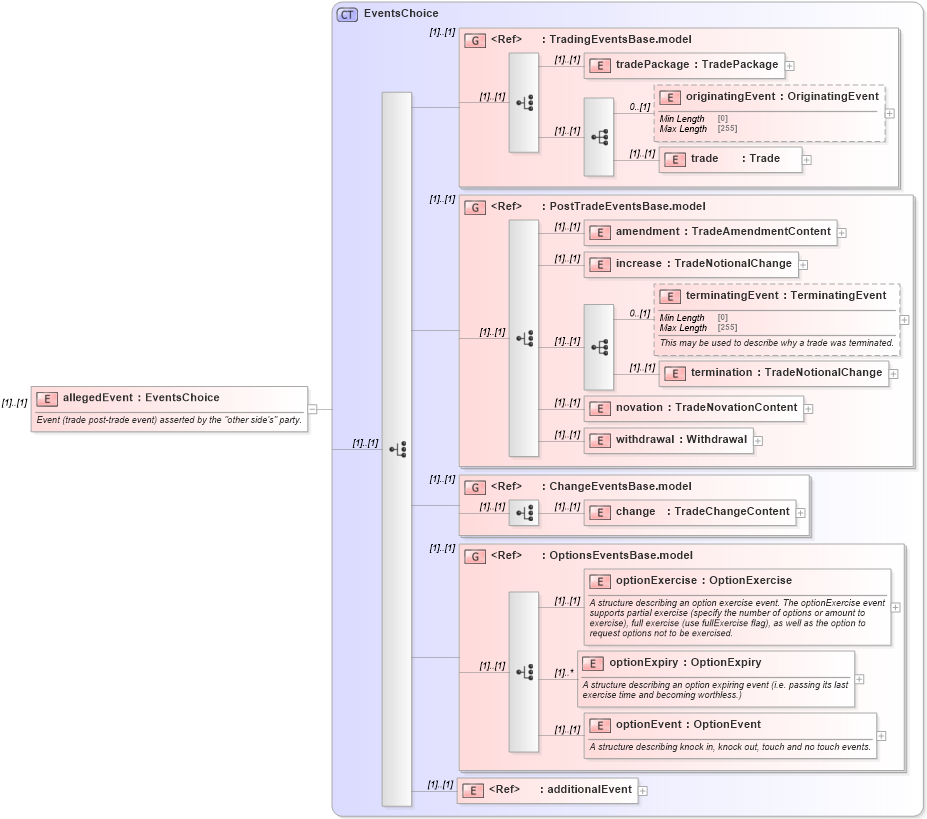Screen dimensions: 927x819
Task: Select the compositor icon in ChangeEventsBase.model group
Action: click(x=523, y=512)
